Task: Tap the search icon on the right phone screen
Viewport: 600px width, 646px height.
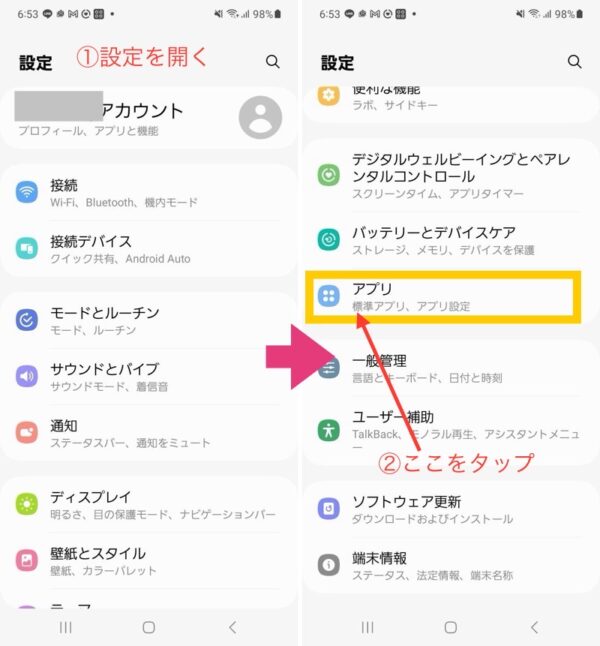Action: coord(574,62)
